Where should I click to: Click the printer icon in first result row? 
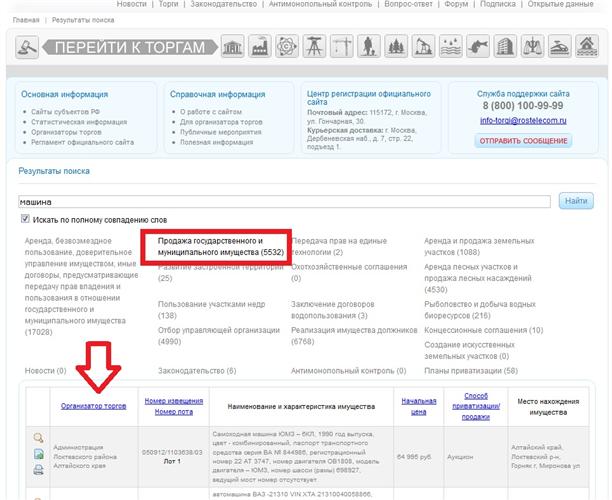tap(38, 467)
